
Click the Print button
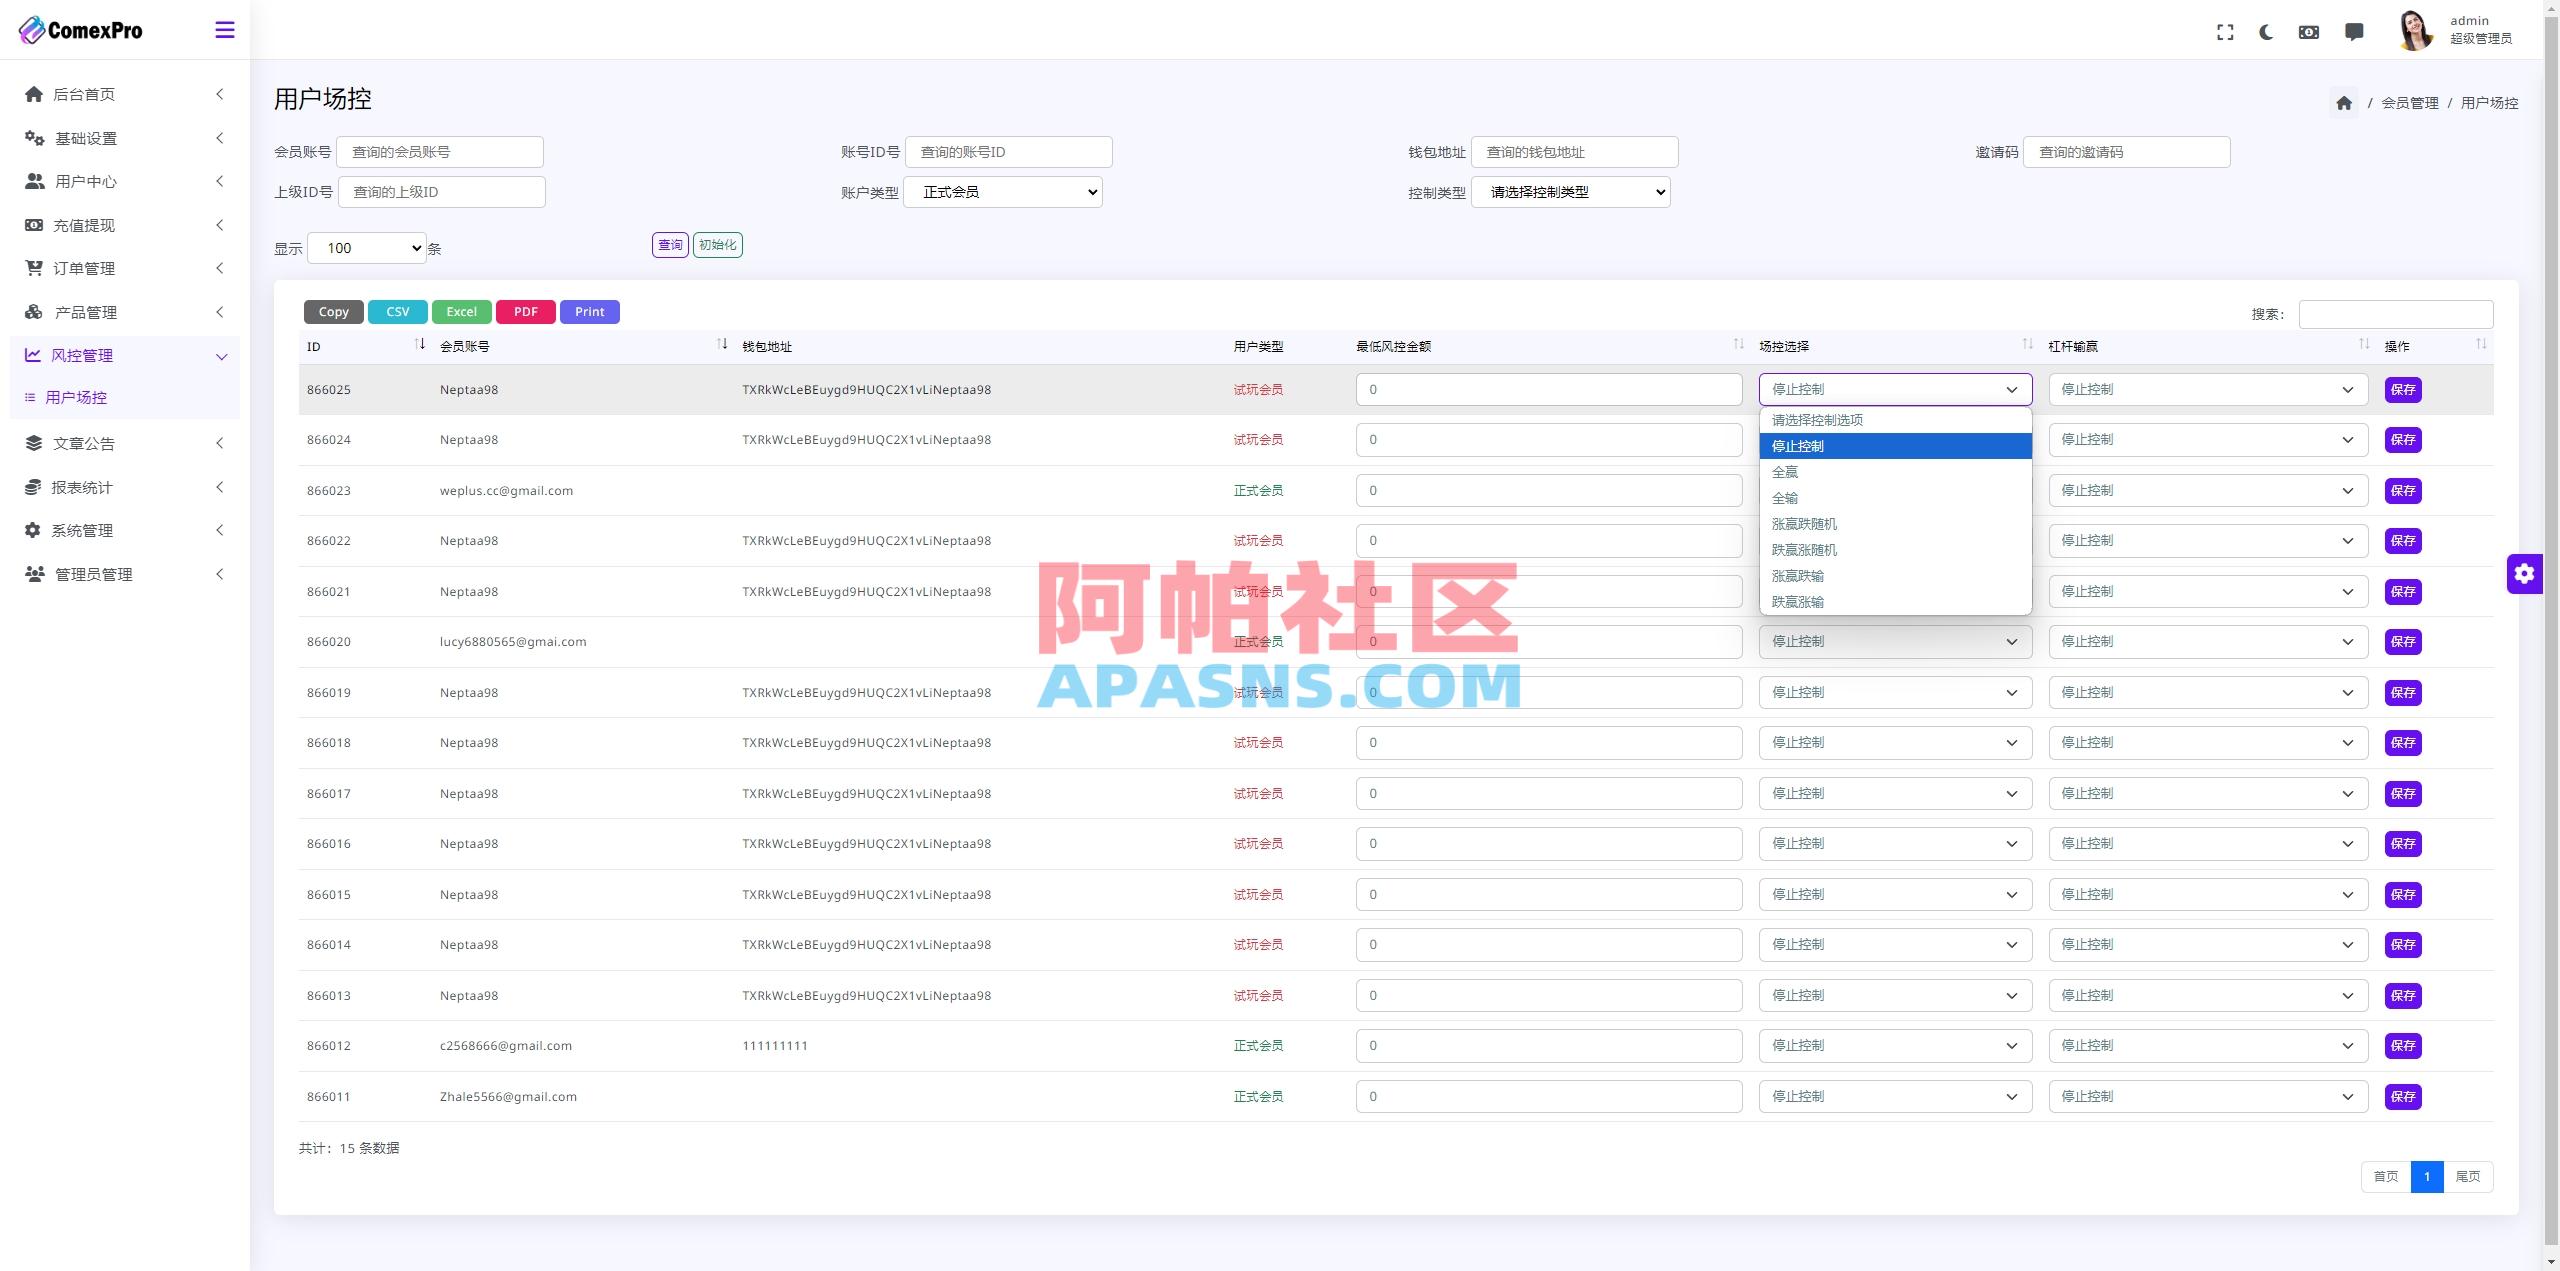[x=590, y=312]
